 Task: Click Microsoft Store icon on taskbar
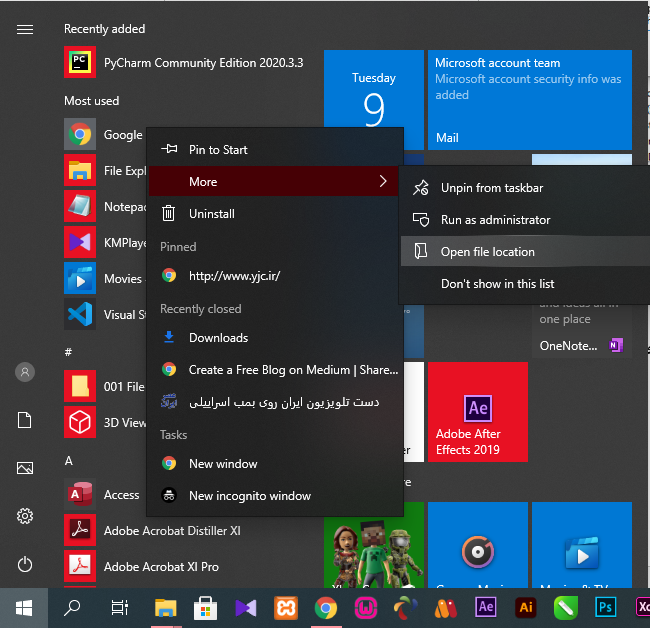(x=205, y=606)
